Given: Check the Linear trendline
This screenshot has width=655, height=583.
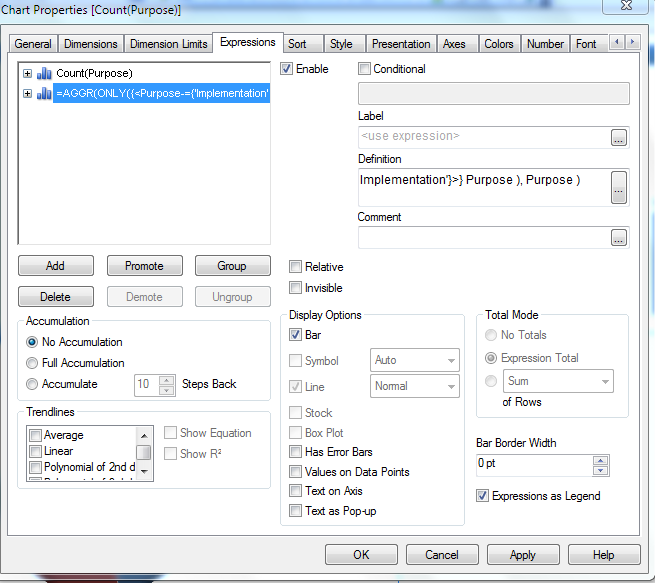Looking at the screenshot, I should [x=36, y=451].
